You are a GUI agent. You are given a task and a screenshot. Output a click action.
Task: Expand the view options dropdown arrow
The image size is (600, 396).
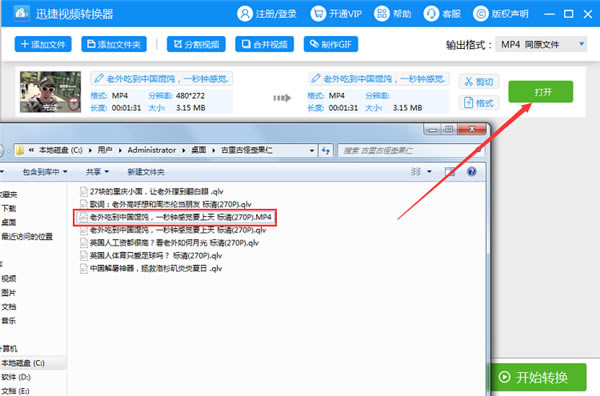point(429,172)
